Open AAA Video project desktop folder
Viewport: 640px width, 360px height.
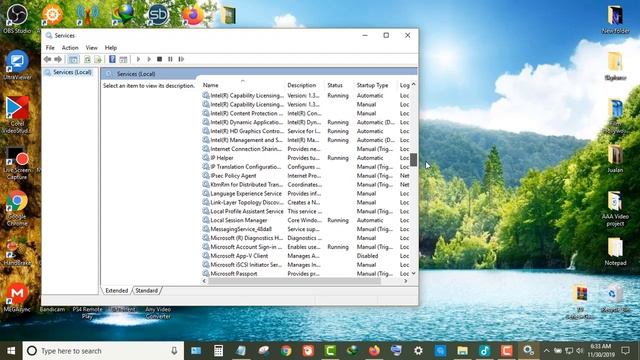[x=615, y=209]
